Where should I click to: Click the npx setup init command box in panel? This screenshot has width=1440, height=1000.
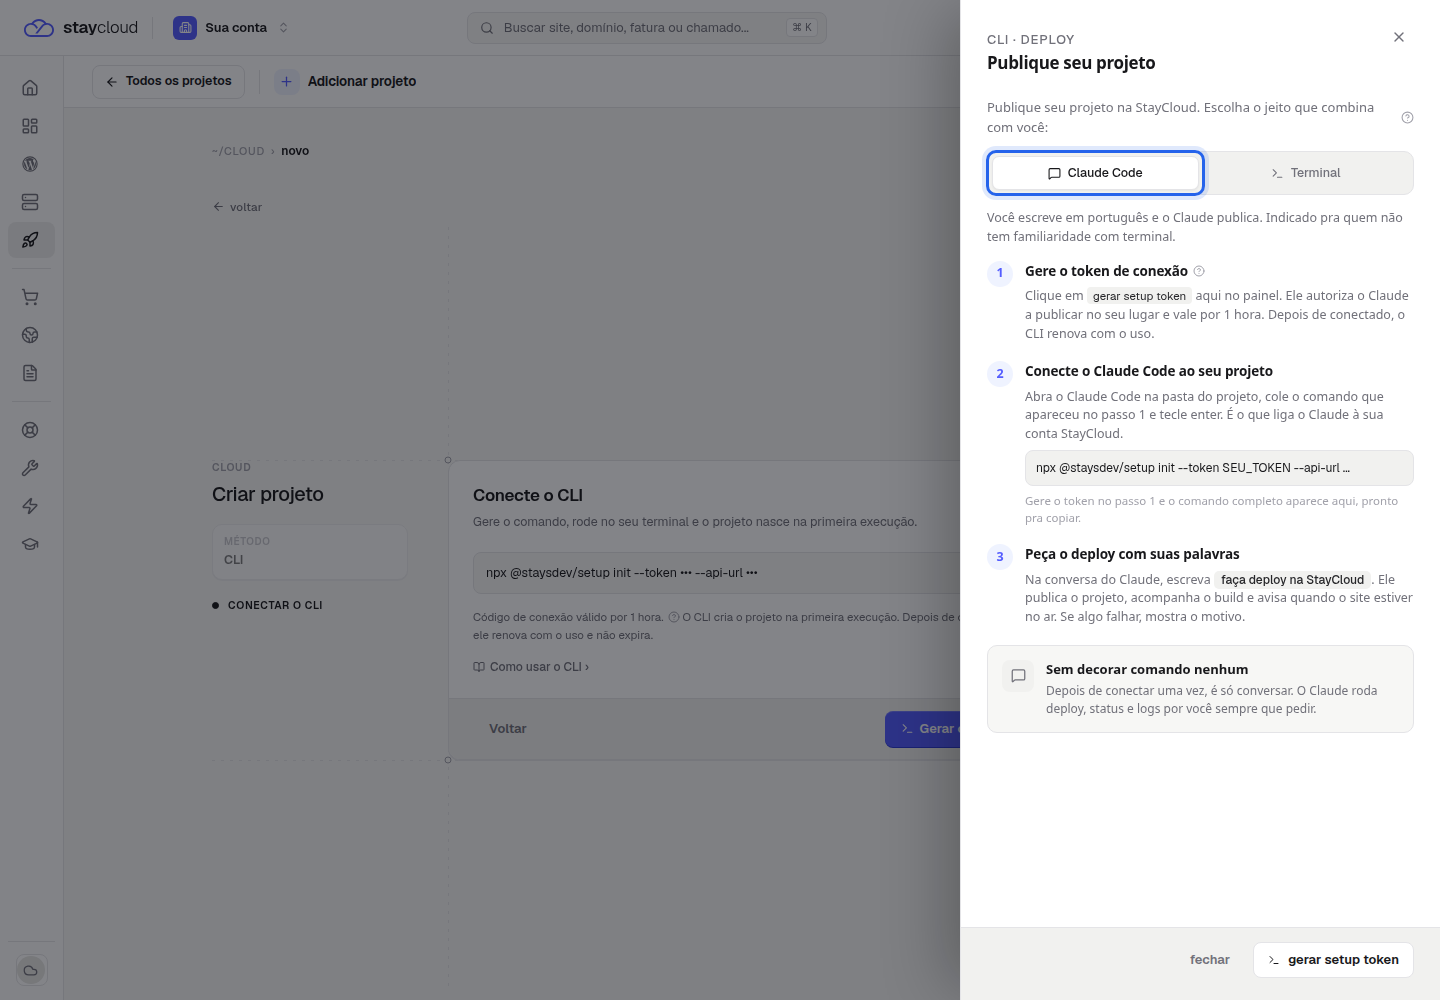coord(1219,468)
